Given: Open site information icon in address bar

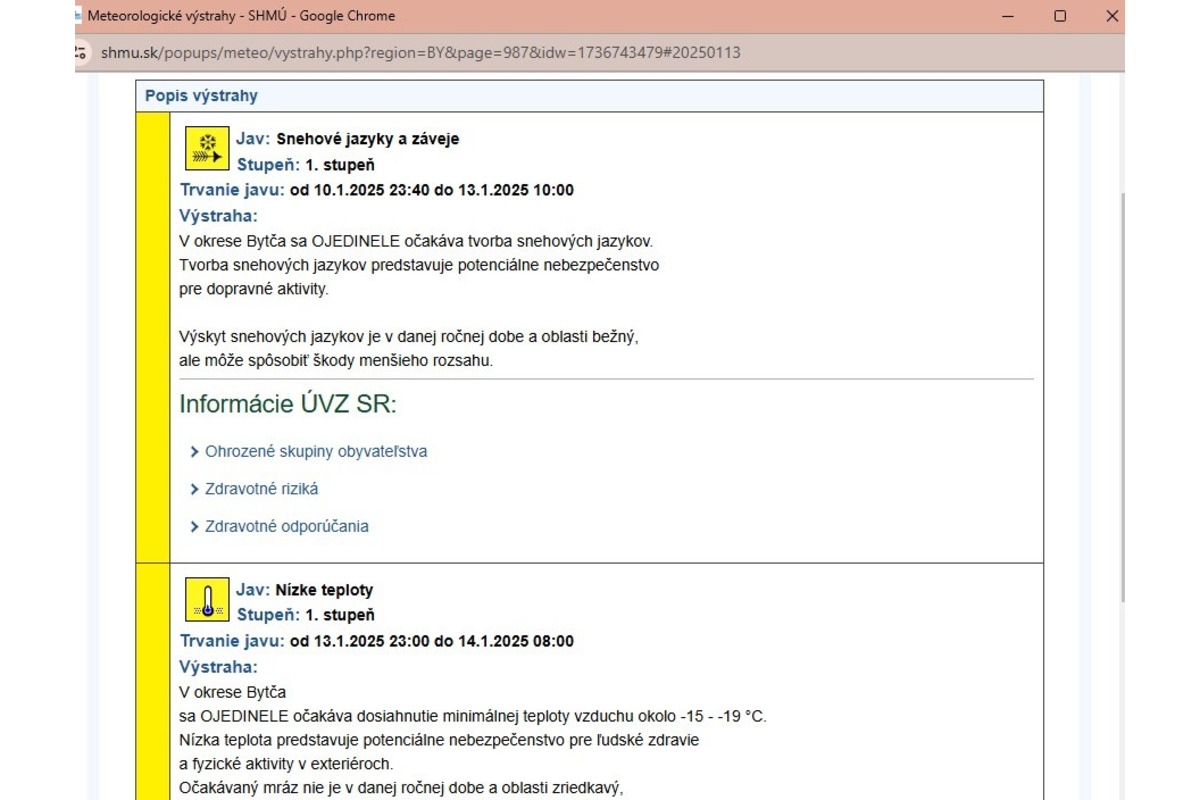Looking at the screenshot, I should click(82, 52).
